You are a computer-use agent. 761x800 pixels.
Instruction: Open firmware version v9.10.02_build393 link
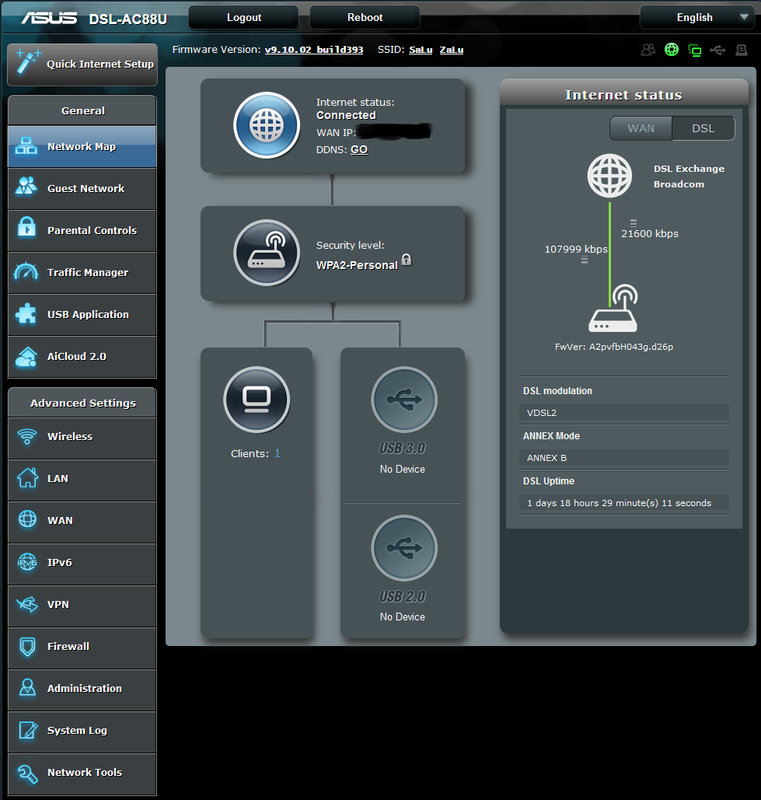point(314,50)
